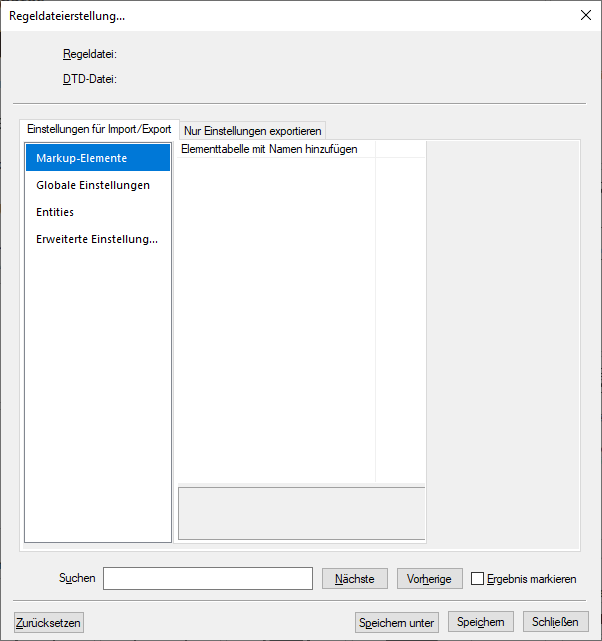Switch to Einstellungen für Import/Export tab
The image size is (602, 641).
99,130
